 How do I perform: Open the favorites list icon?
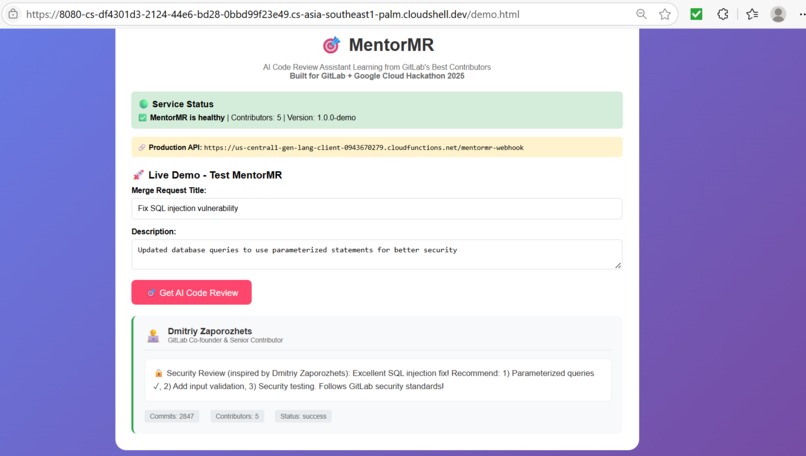[752, 14]
